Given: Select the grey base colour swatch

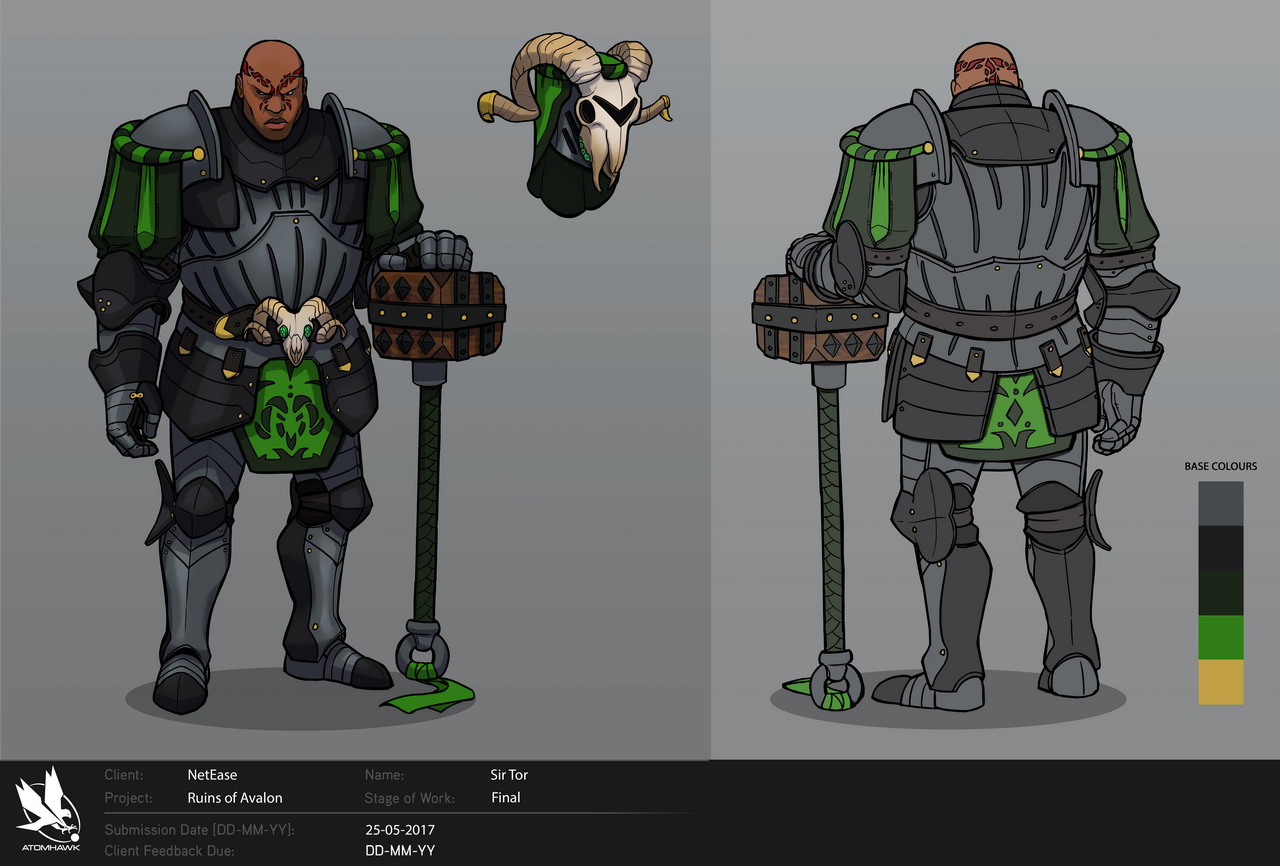Looking at the screenshot, I should pyautogui.click(x=1221, y=504).
